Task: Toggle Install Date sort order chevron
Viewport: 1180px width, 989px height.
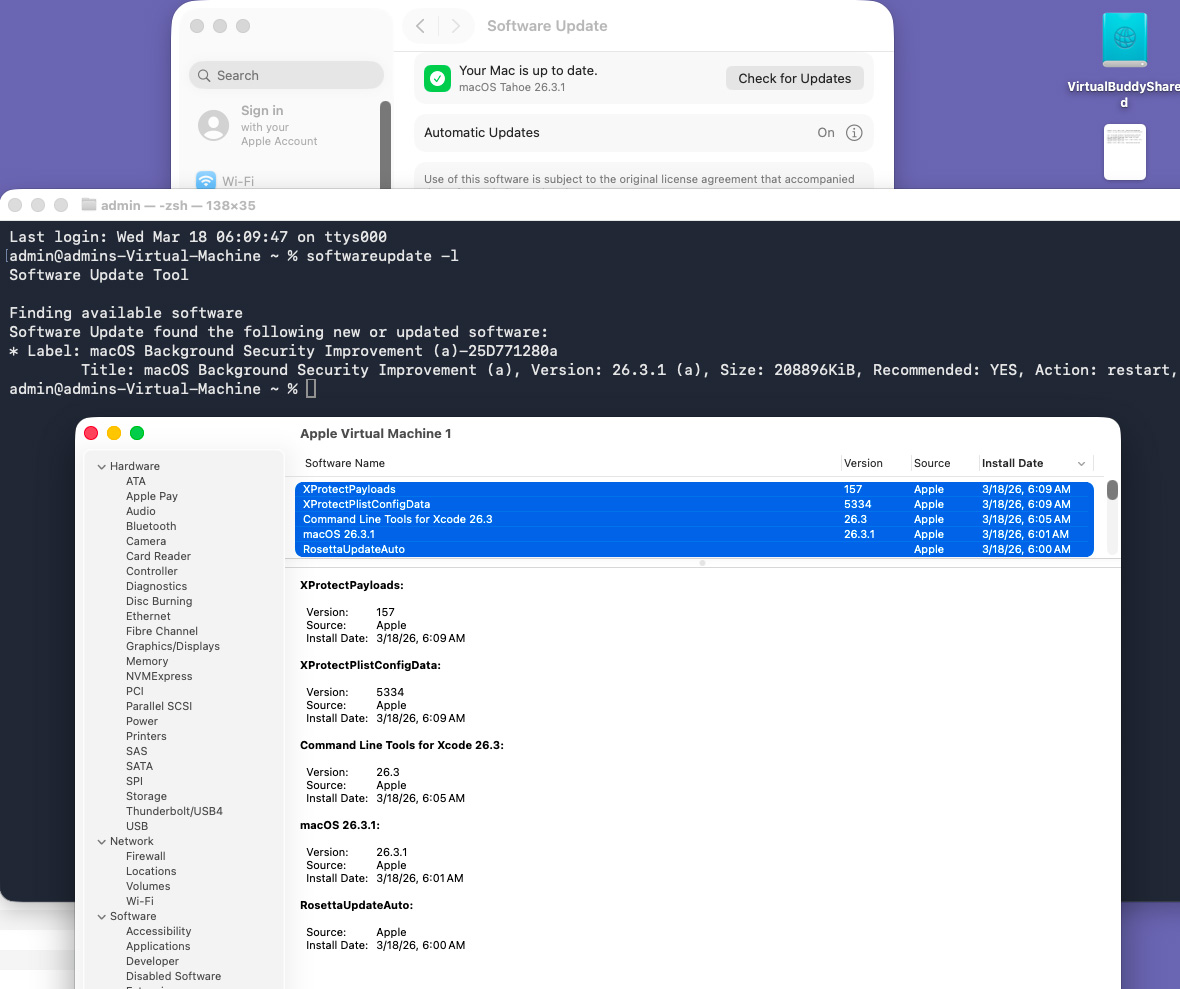Action: [x=1081, y=464]
